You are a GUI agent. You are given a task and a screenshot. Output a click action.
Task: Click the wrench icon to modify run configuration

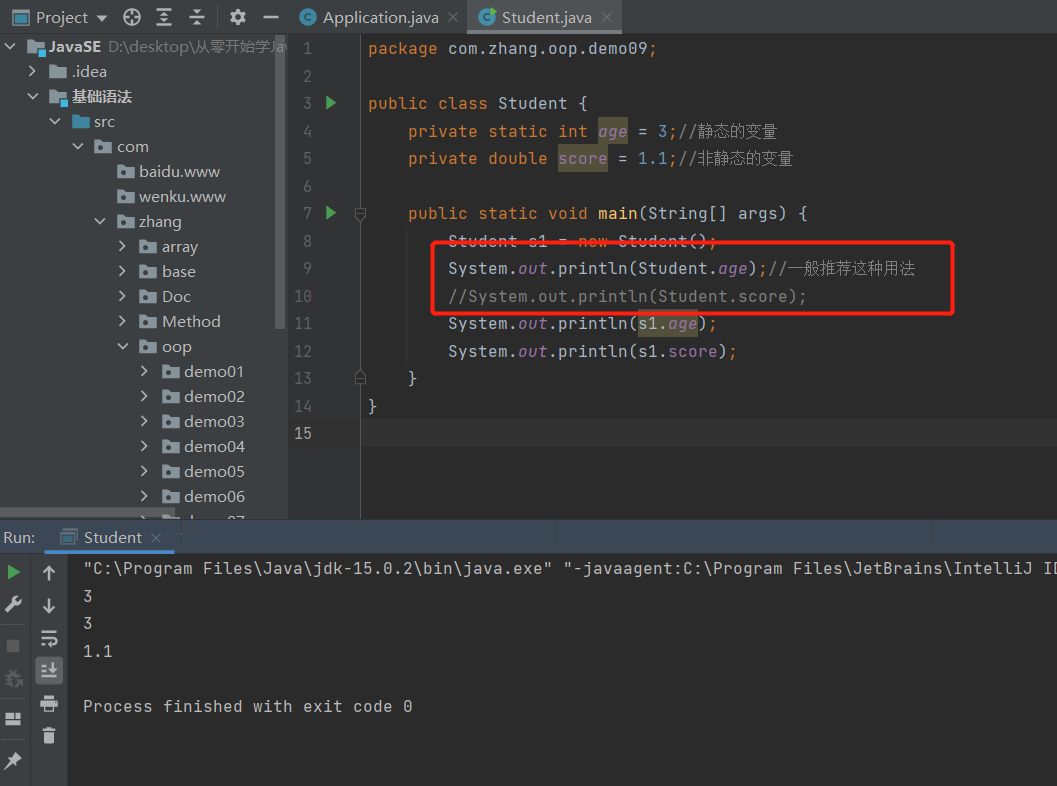pos(13,604)
